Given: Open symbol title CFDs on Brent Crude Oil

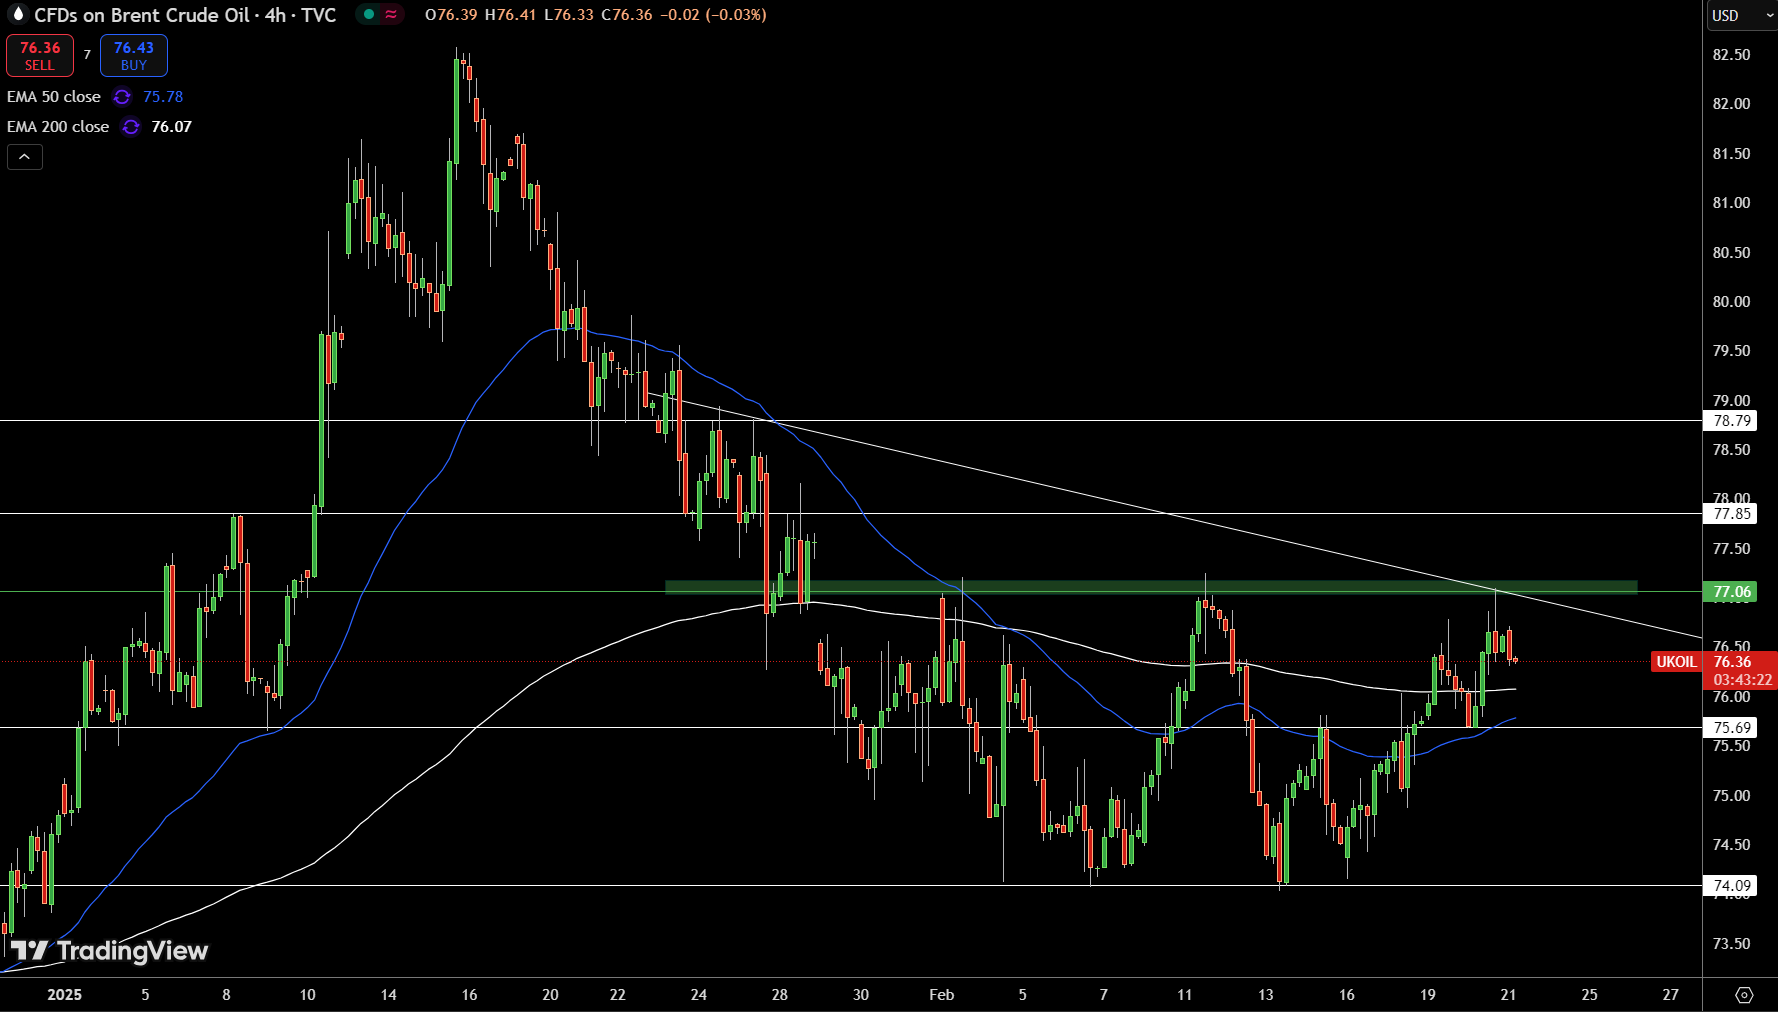Looking at the screenshot, I should point(185,15).
